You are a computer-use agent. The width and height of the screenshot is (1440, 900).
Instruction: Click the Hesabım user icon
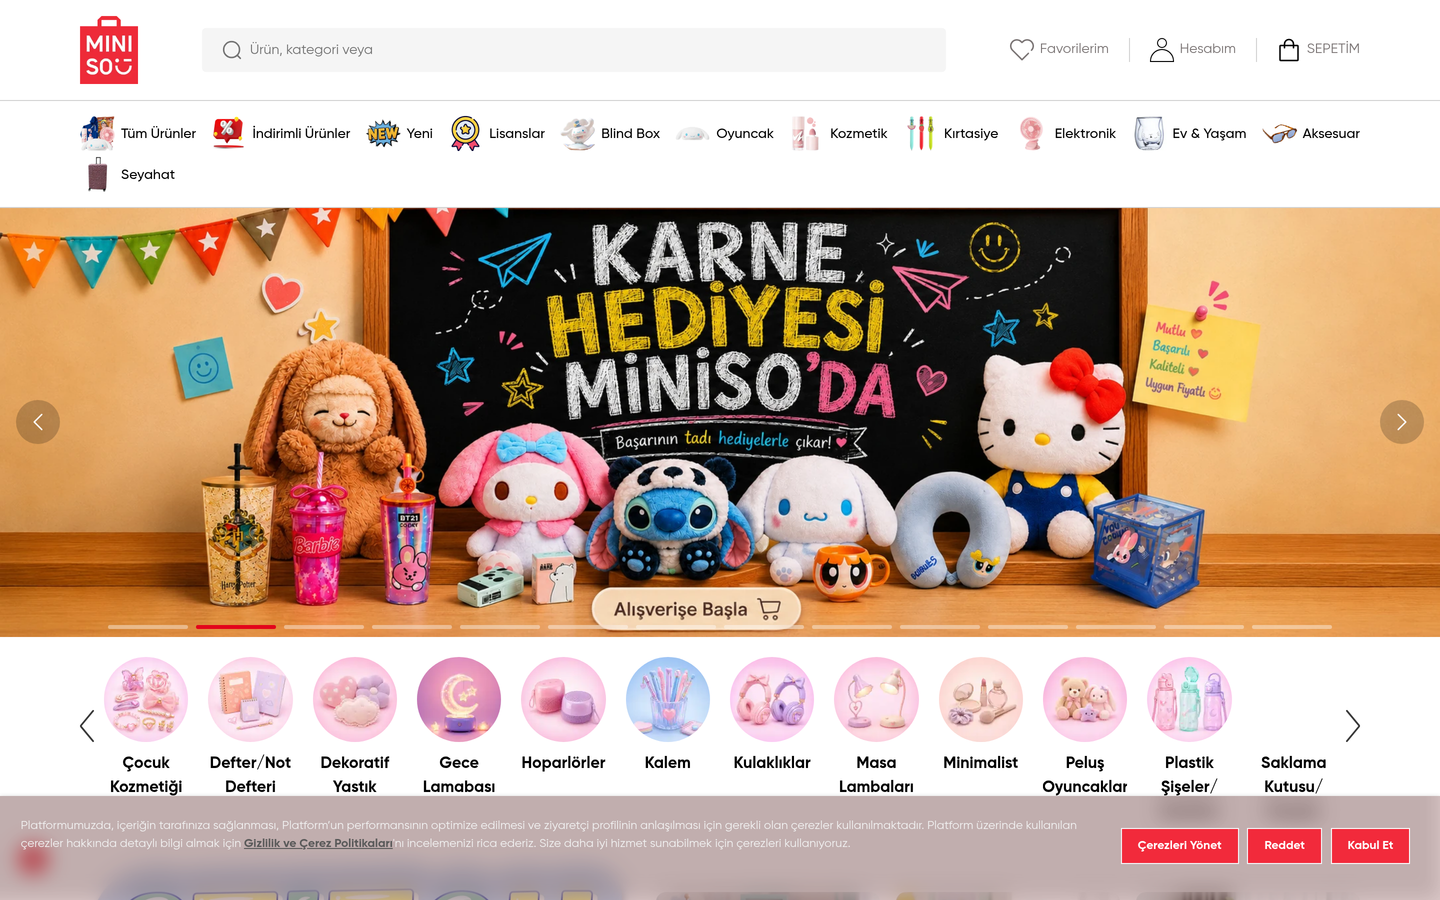pyautogui.click(x=1161, y=49)
